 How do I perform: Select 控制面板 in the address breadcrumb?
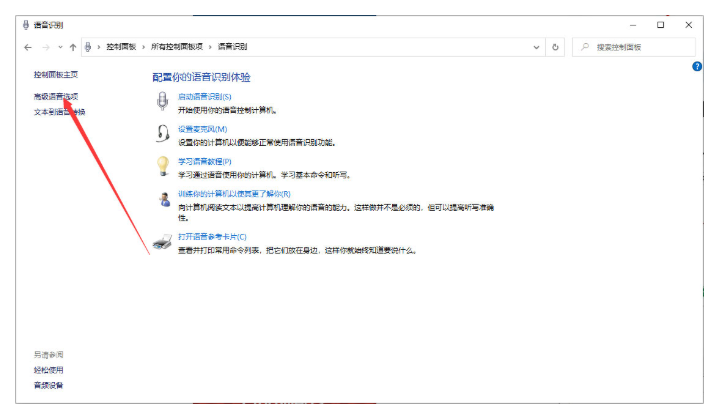121,47
